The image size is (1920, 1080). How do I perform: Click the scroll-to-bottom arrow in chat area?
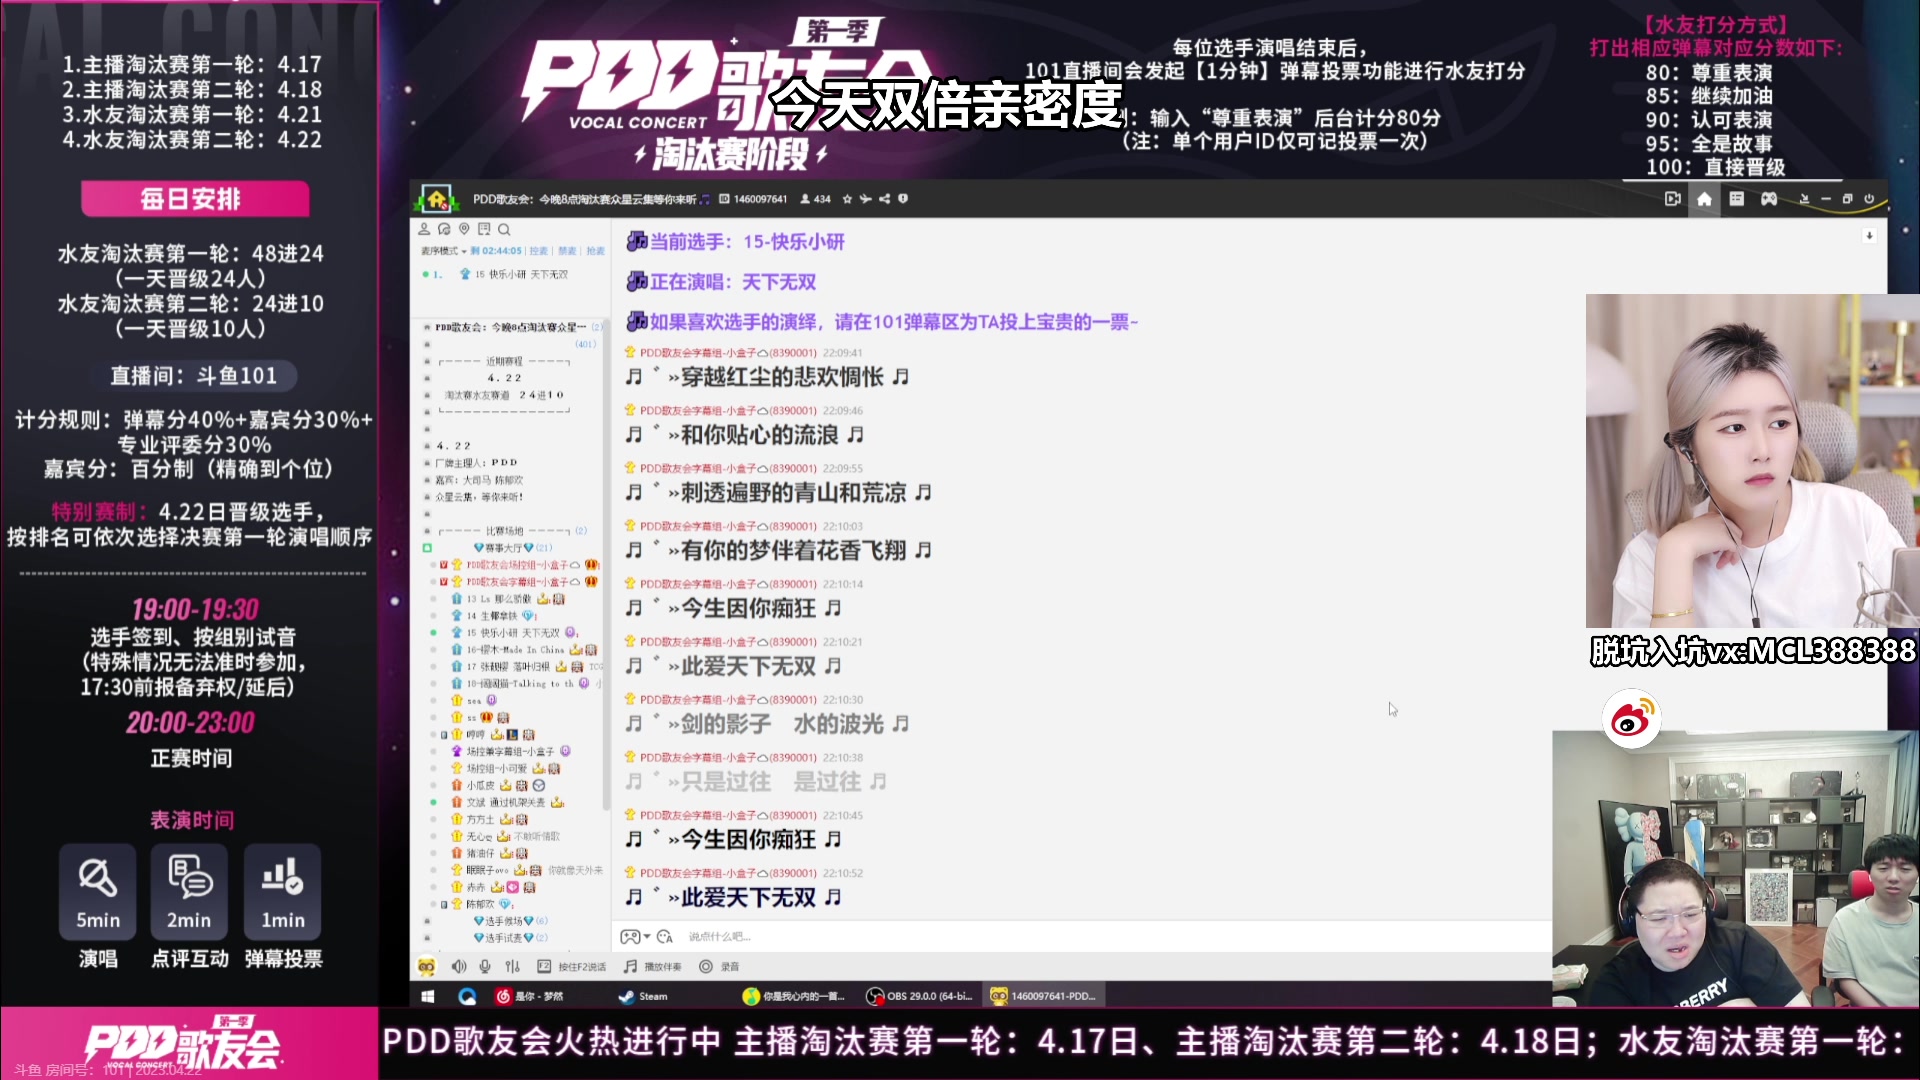coord(1869,236)
